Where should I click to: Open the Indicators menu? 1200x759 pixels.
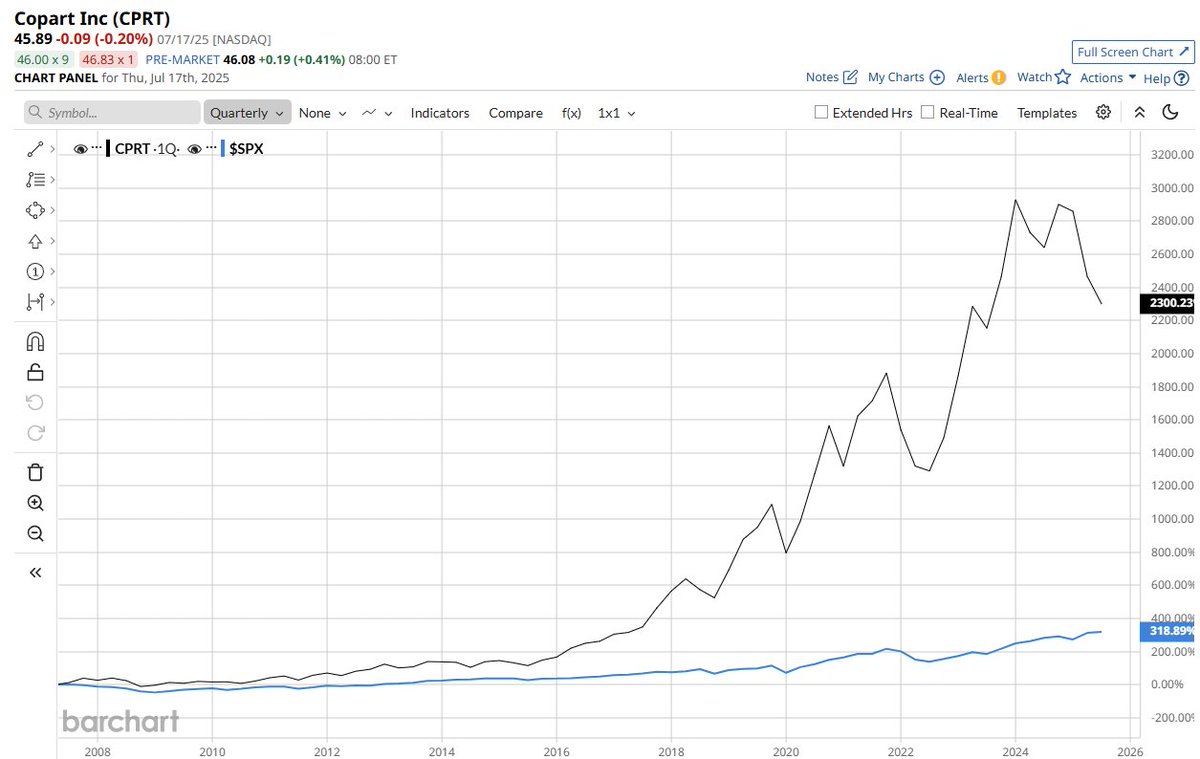[x=440, y=113]
